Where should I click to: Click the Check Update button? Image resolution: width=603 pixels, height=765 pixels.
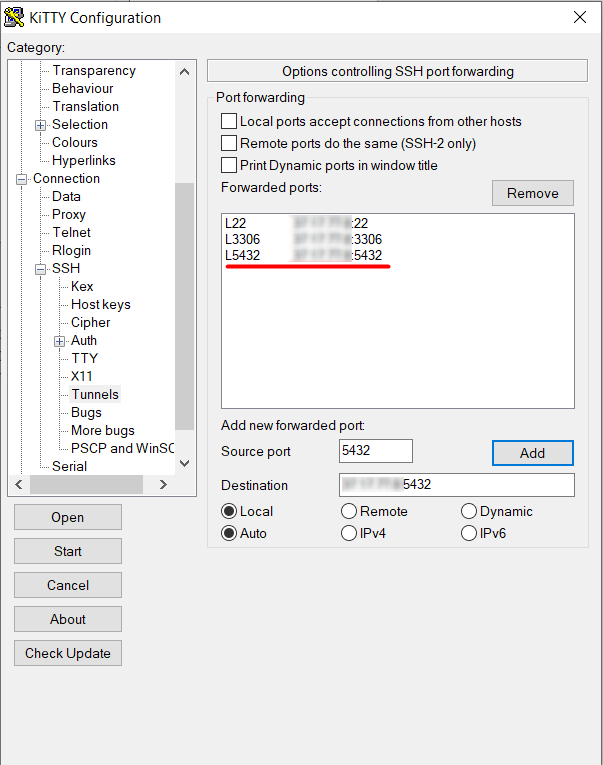pyautogui.click(x=68, y=653)
